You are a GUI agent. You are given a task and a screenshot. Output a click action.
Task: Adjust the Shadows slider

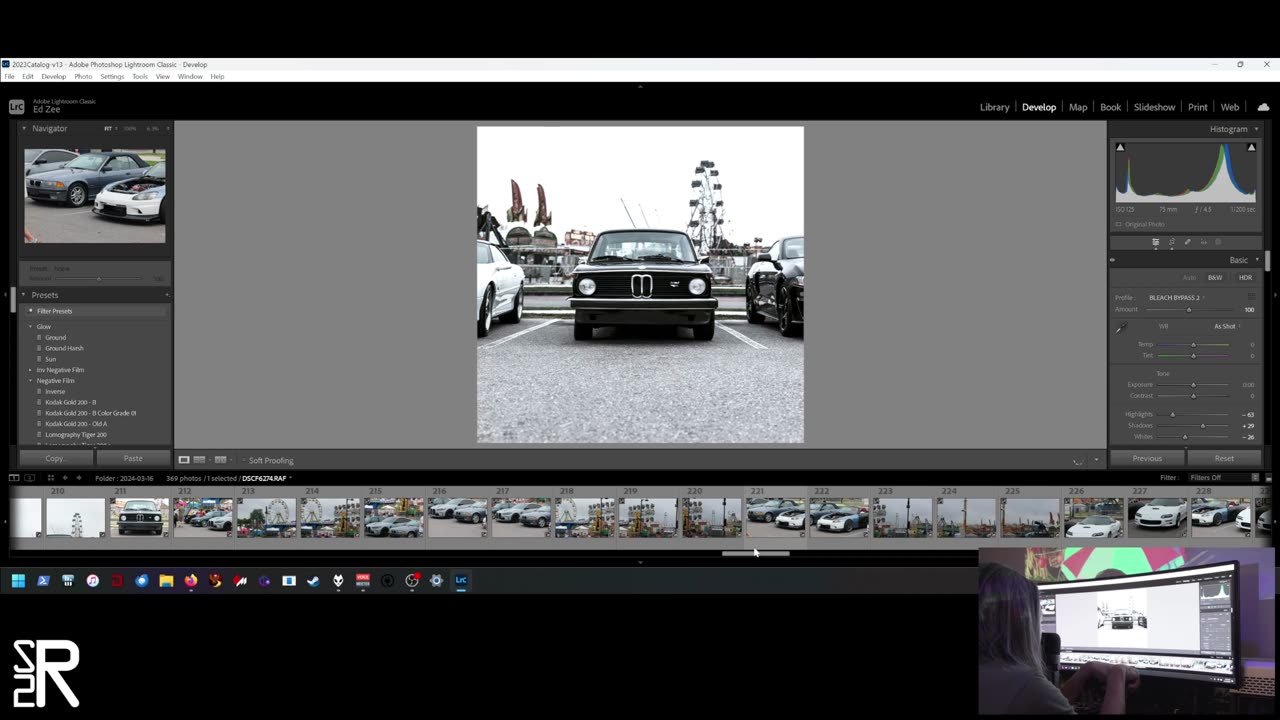[1202, 425]
